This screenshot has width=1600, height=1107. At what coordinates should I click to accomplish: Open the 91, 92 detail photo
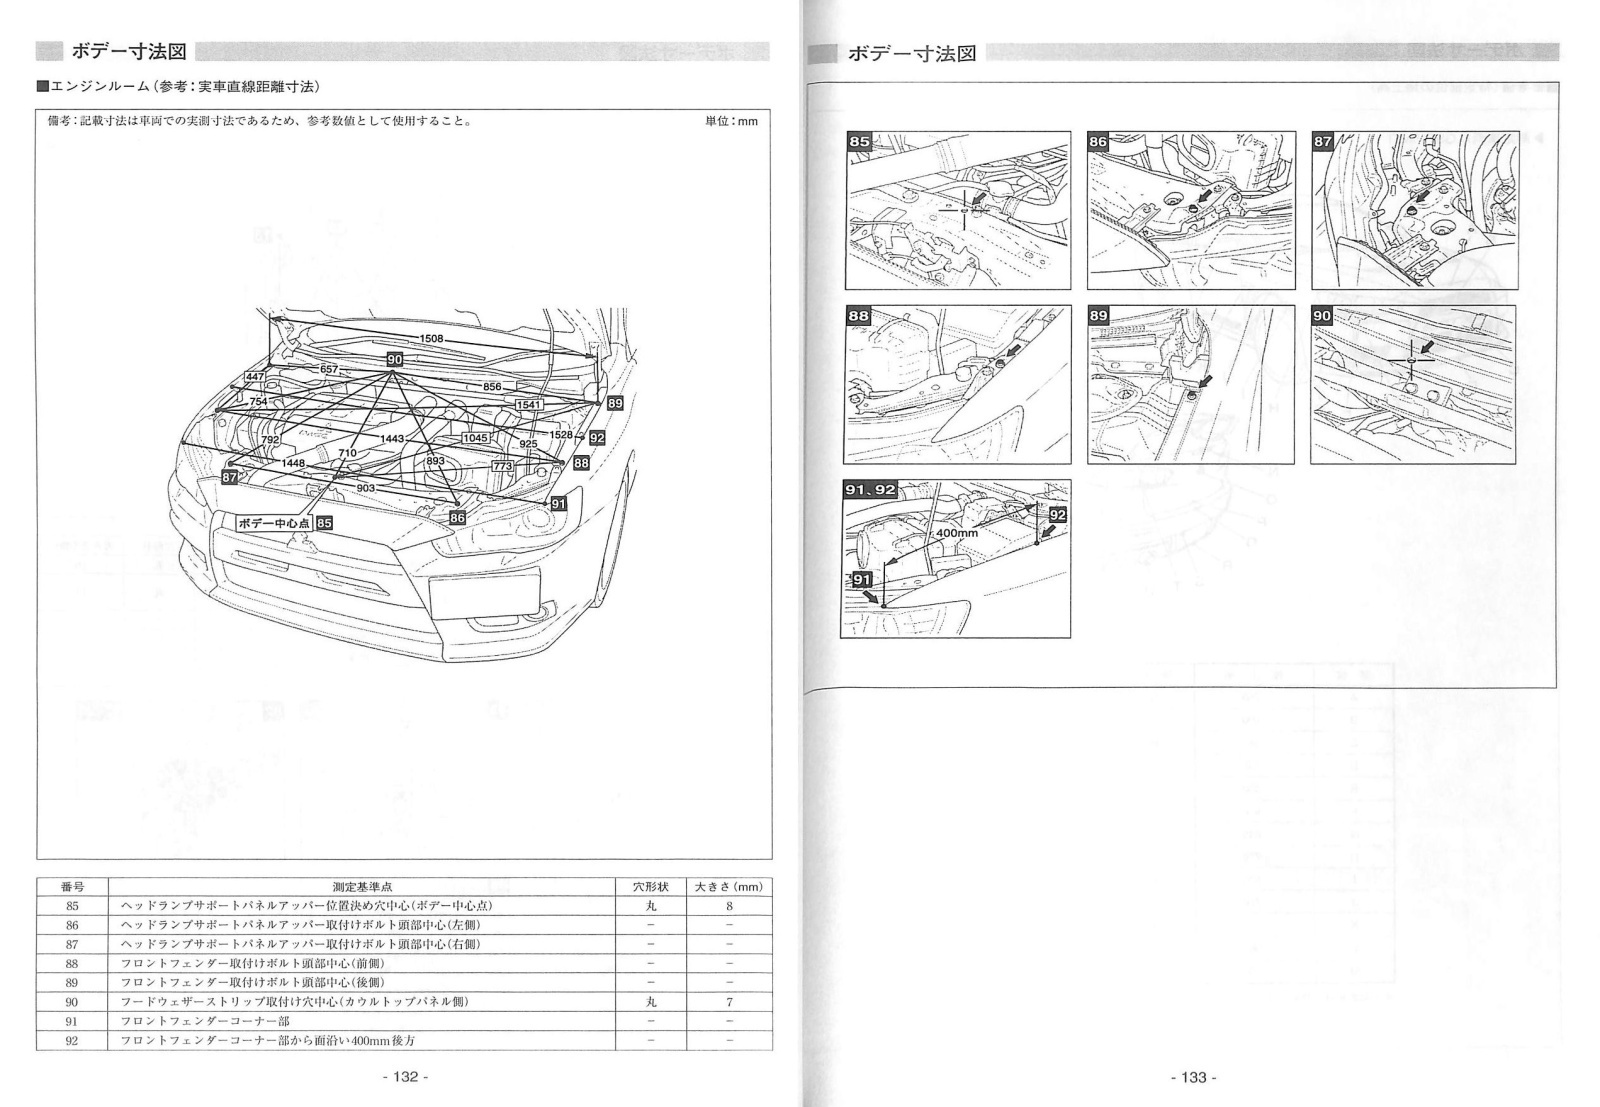pyautogui.click(x=957, y=559)
